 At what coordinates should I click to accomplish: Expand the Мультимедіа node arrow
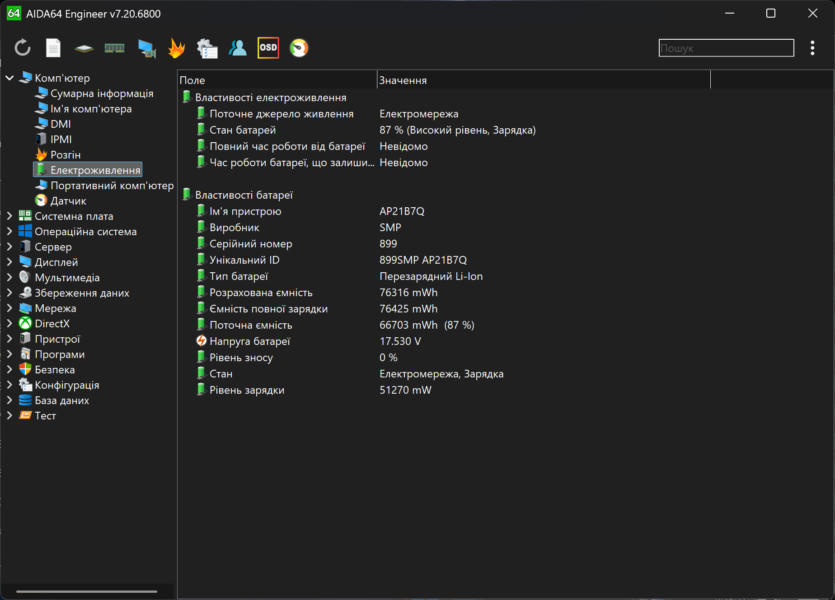click(x=9, y=277)
